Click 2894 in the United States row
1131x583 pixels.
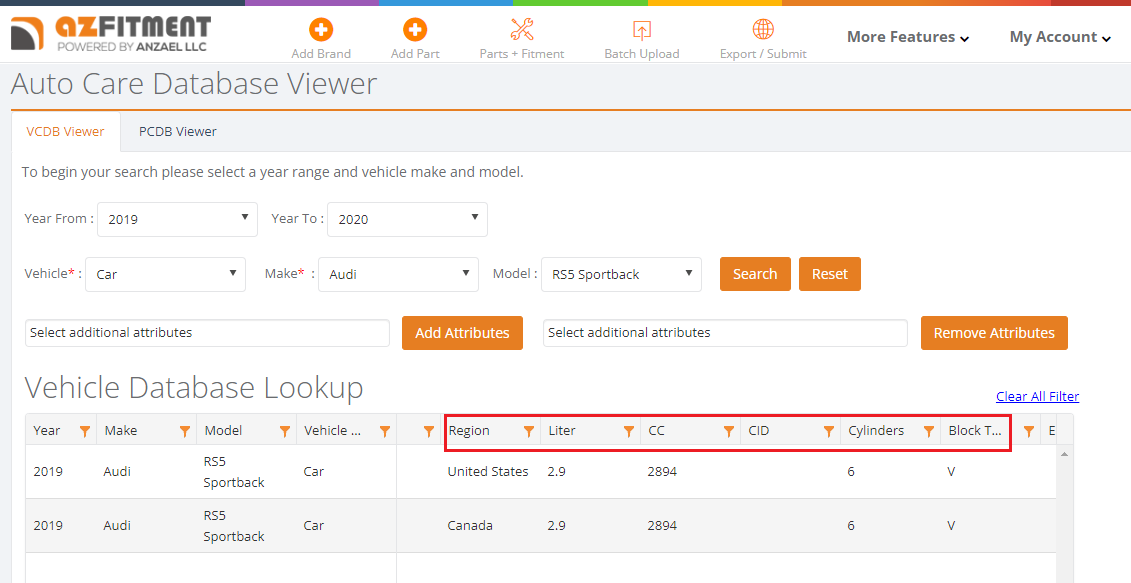point(662,471)
